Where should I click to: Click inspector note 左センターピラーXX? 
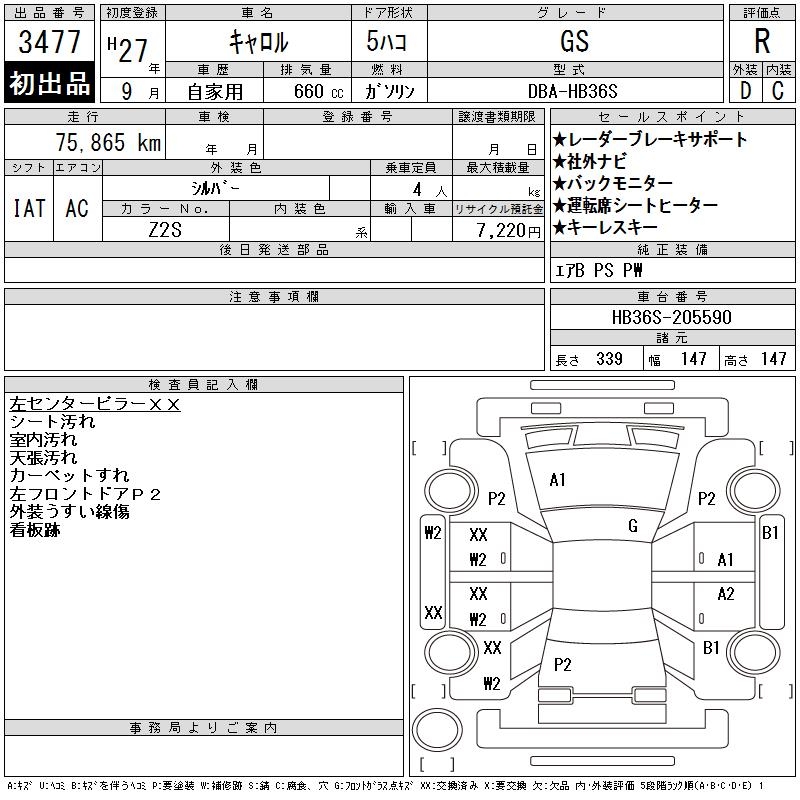click(95, 404)
